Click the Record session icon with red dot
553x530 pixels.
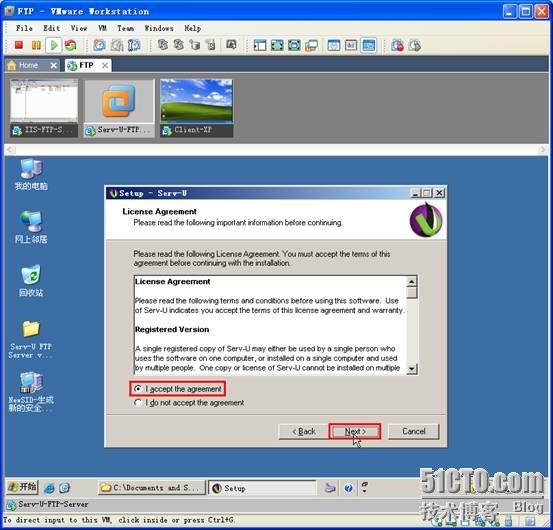pos(397,45)
